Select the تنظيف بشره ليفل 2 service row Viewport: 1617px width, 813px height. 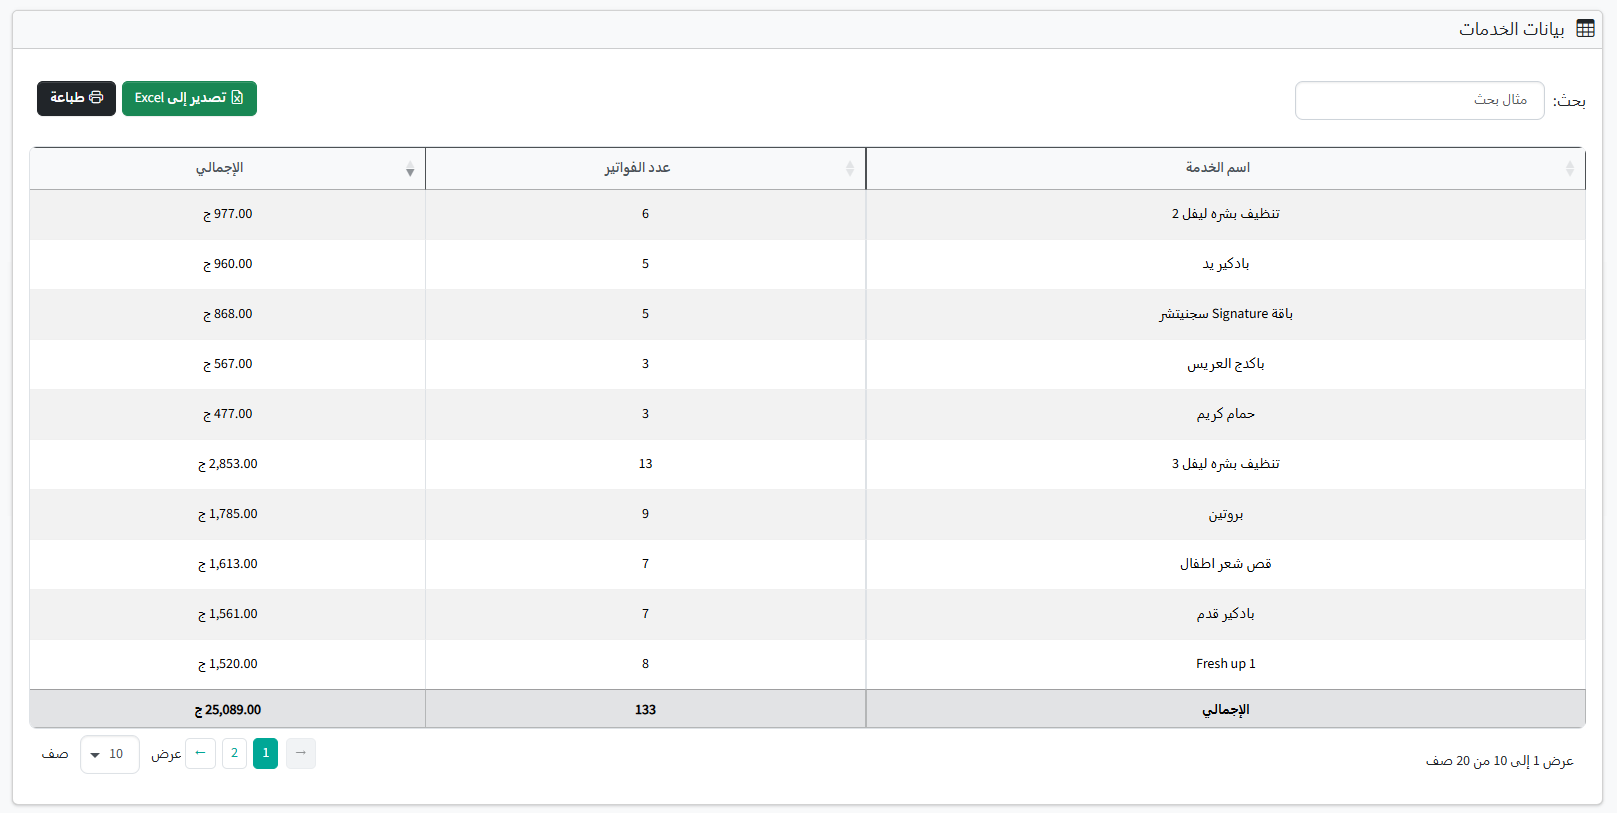[x=1225, y=214]
